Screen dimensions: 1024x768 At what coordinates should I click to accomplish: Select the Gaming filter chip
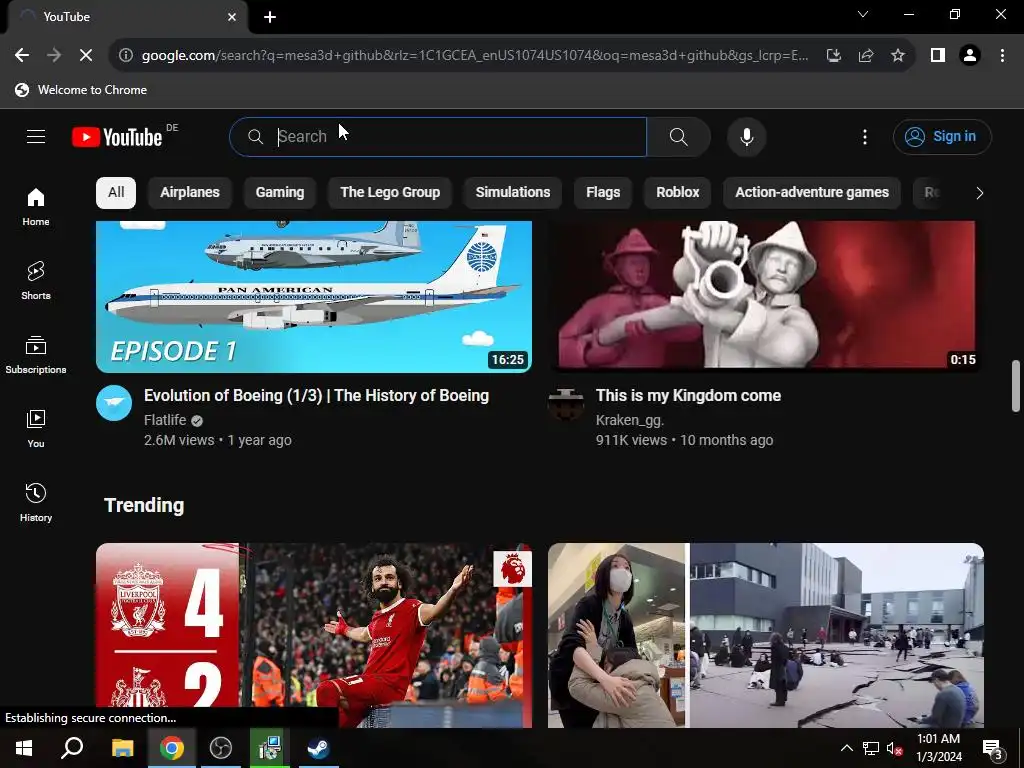[x=280, y=193]
